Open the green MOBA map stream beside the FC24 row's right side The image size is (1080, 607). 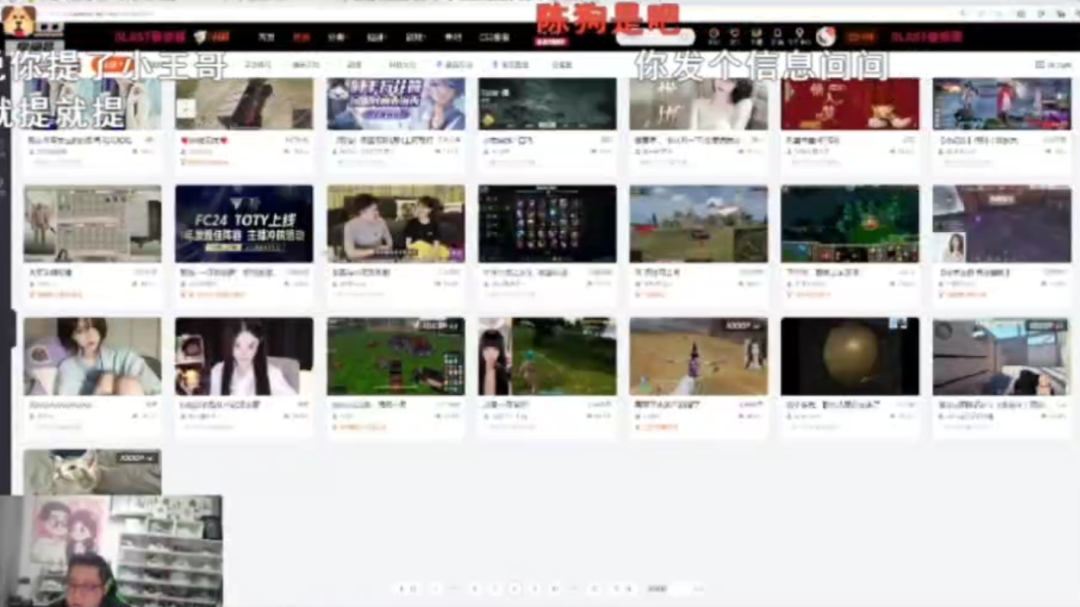tap(850, 223)
